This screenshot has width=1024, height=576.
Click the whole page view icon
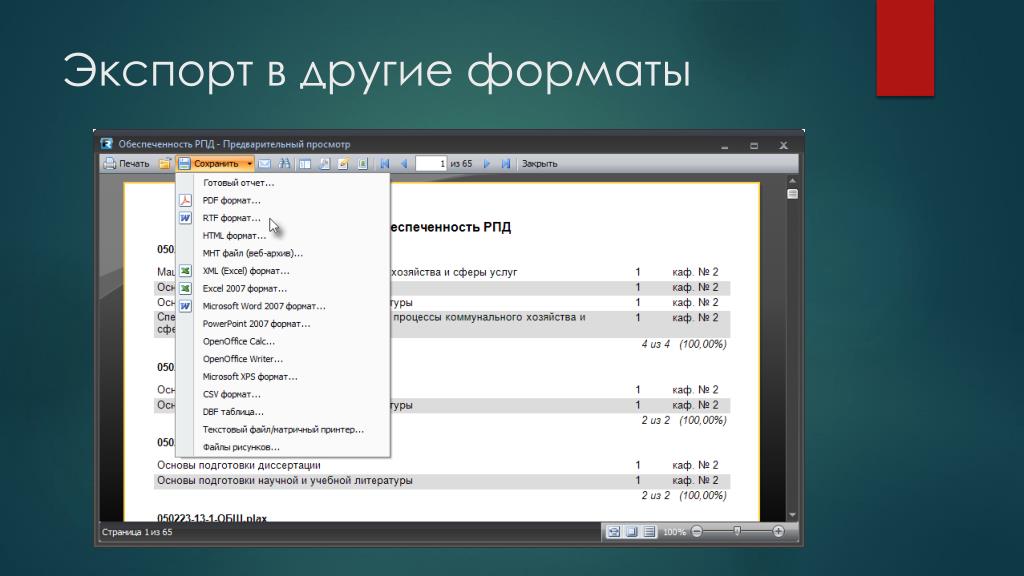coord(632,532)
